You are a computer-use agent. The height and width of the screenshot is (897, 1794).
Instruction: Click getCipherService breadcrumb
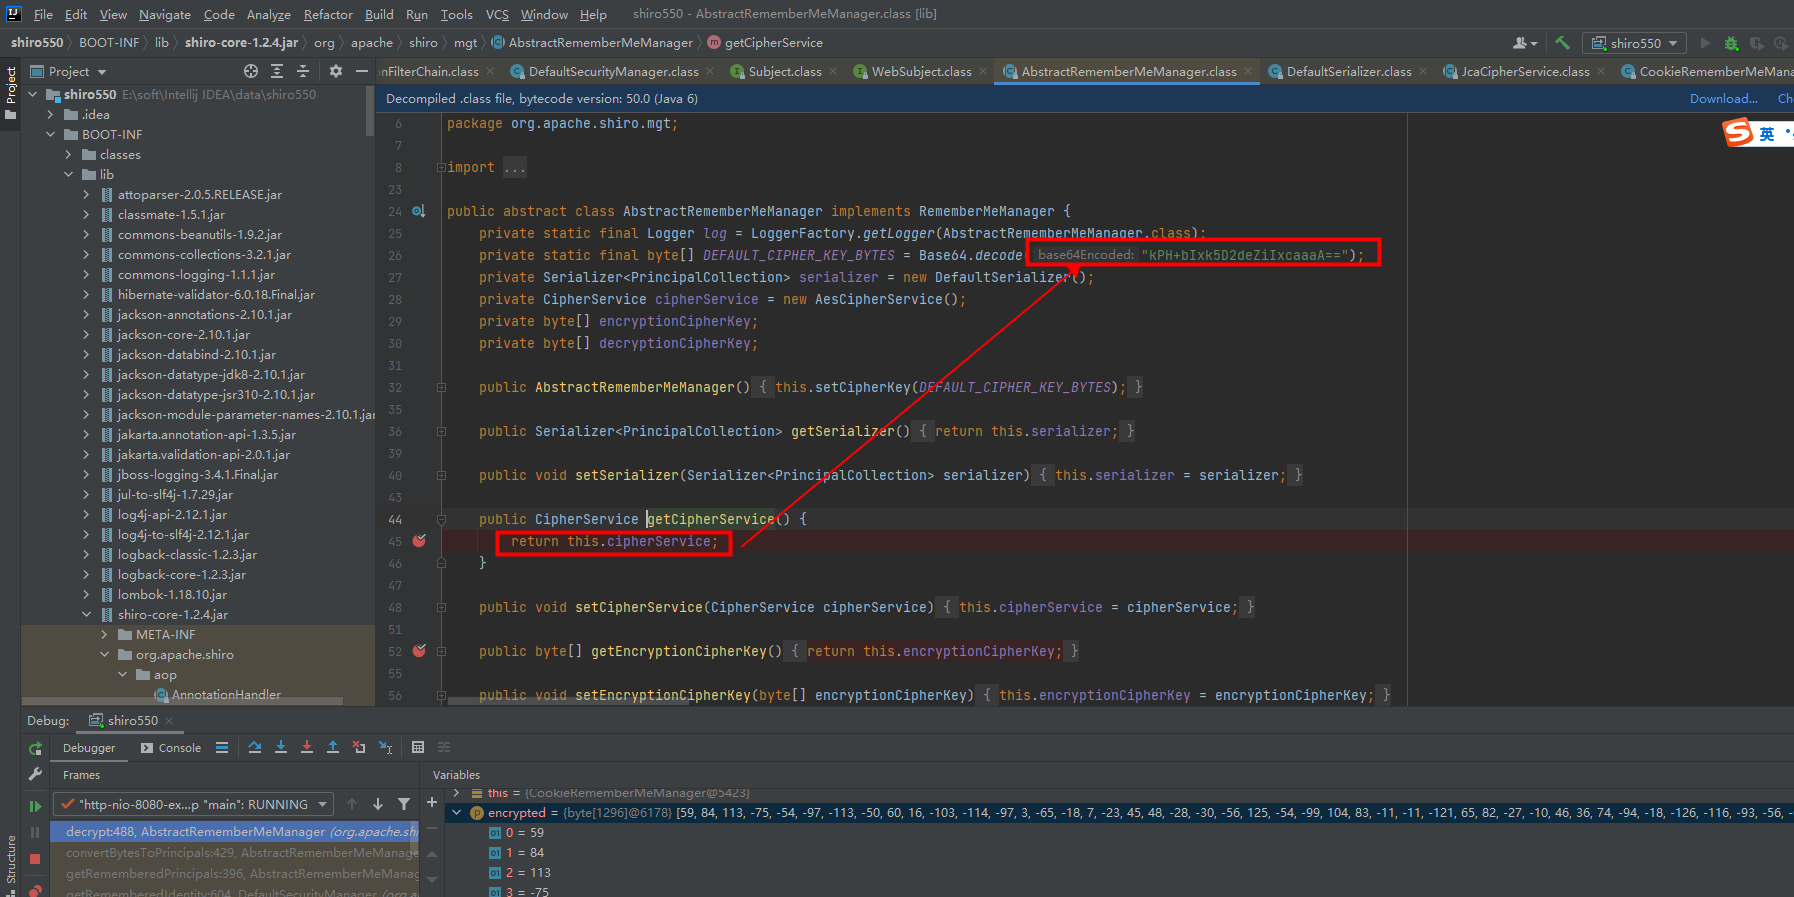coord(765,42)
